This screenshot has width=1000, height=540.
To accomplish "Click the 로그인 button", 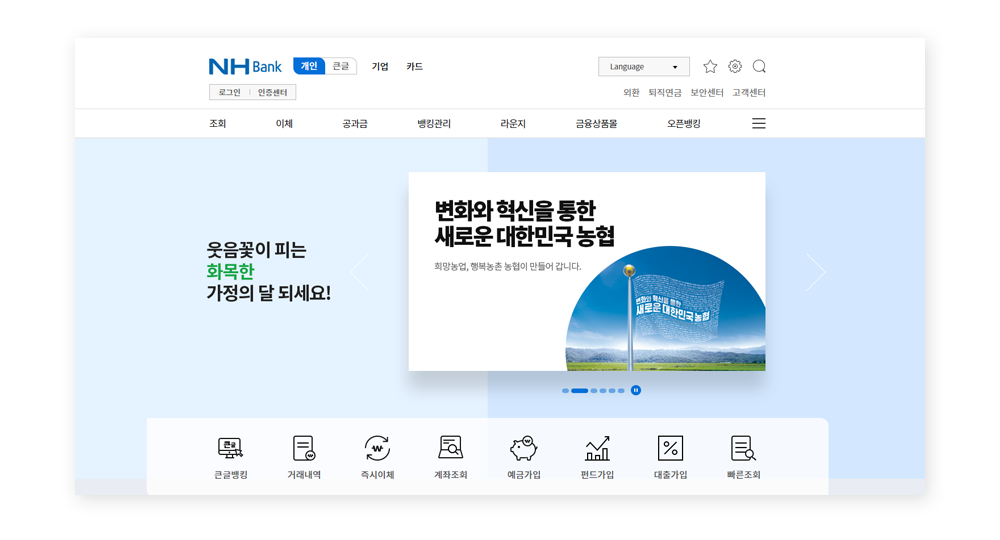I will click(230, 92).
